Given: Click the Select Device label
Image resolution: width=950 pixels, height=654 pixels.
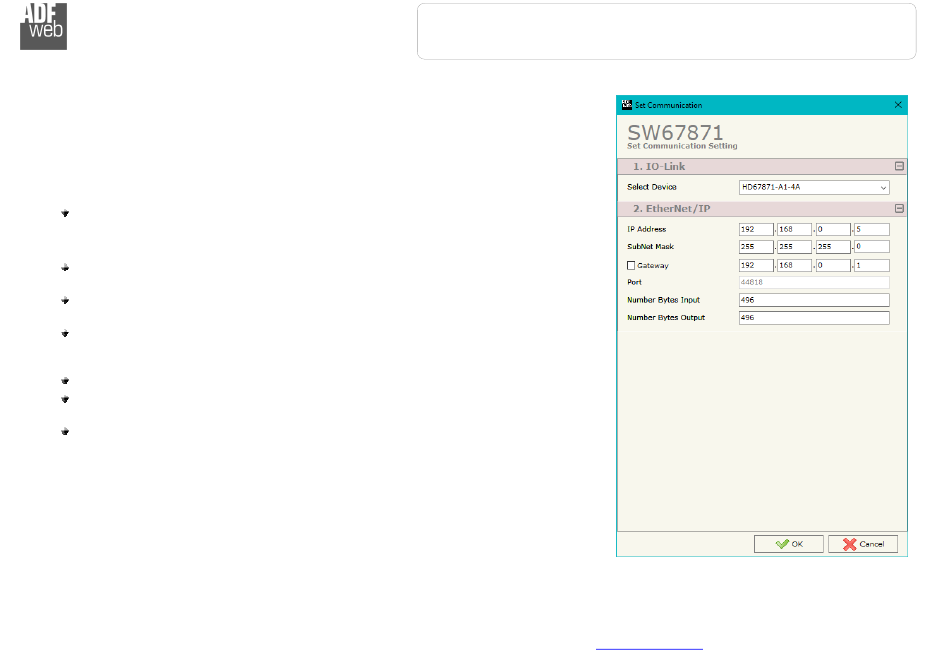Looking at the screenshot, I should click(651, 187).
